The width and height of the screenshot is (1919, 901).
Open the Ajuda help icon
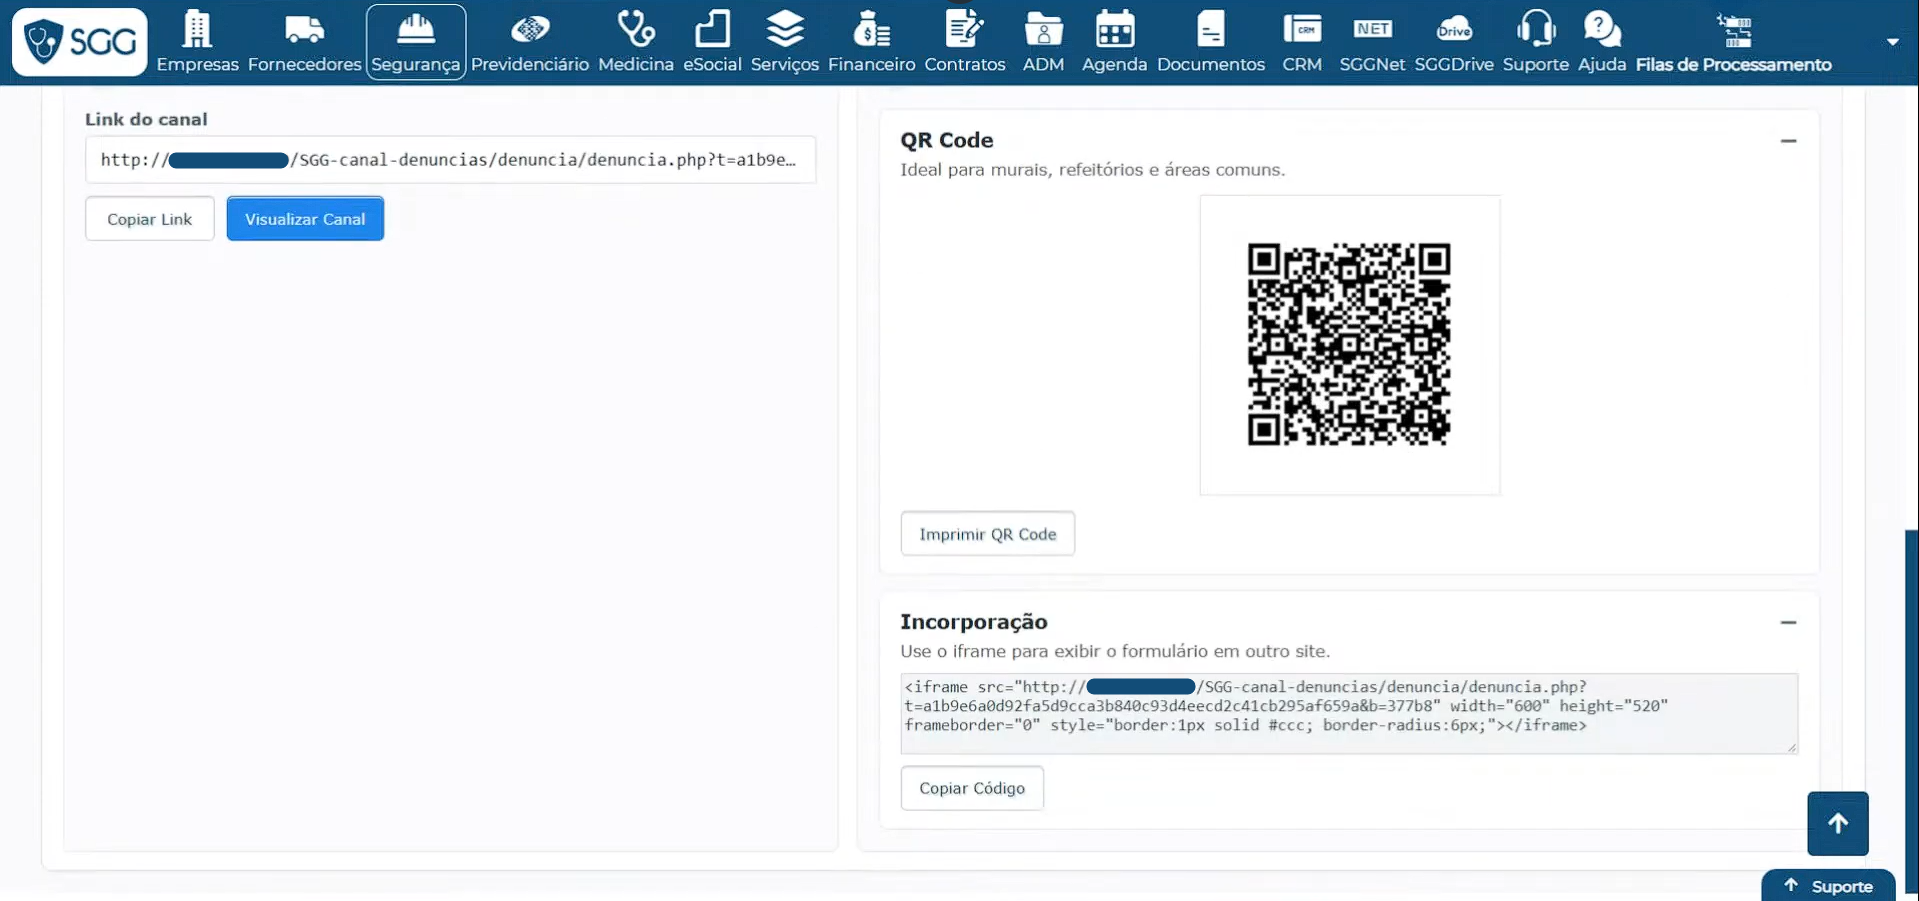click(x=1602, y=29)
